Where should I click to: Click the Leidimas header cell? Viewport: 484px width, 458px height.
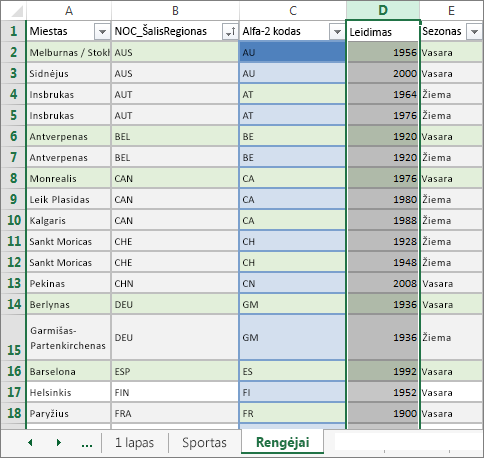[x=383, y=32]
